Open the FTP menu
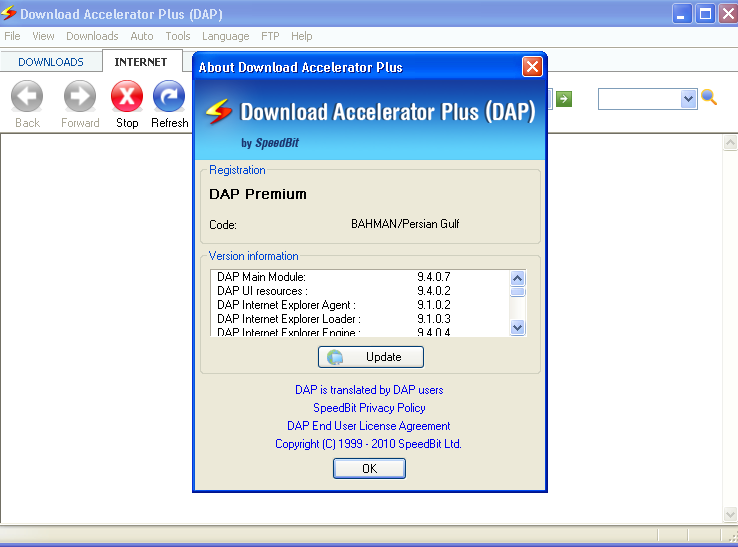Screen dimensions: 738x547 pos(270,36)
